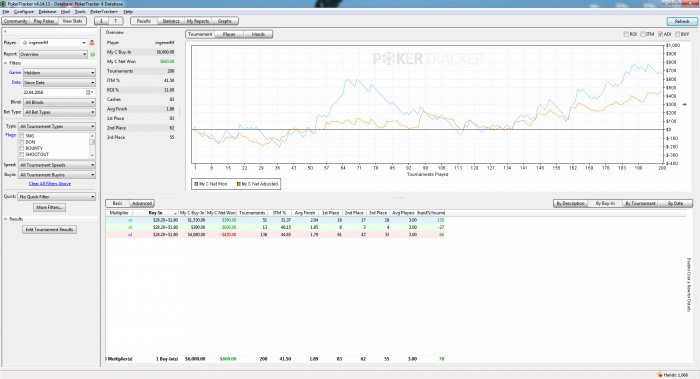Screen dimensions: 700x379
Task: Check the SNG flag checkbox
Action: [x=21, y=136]
